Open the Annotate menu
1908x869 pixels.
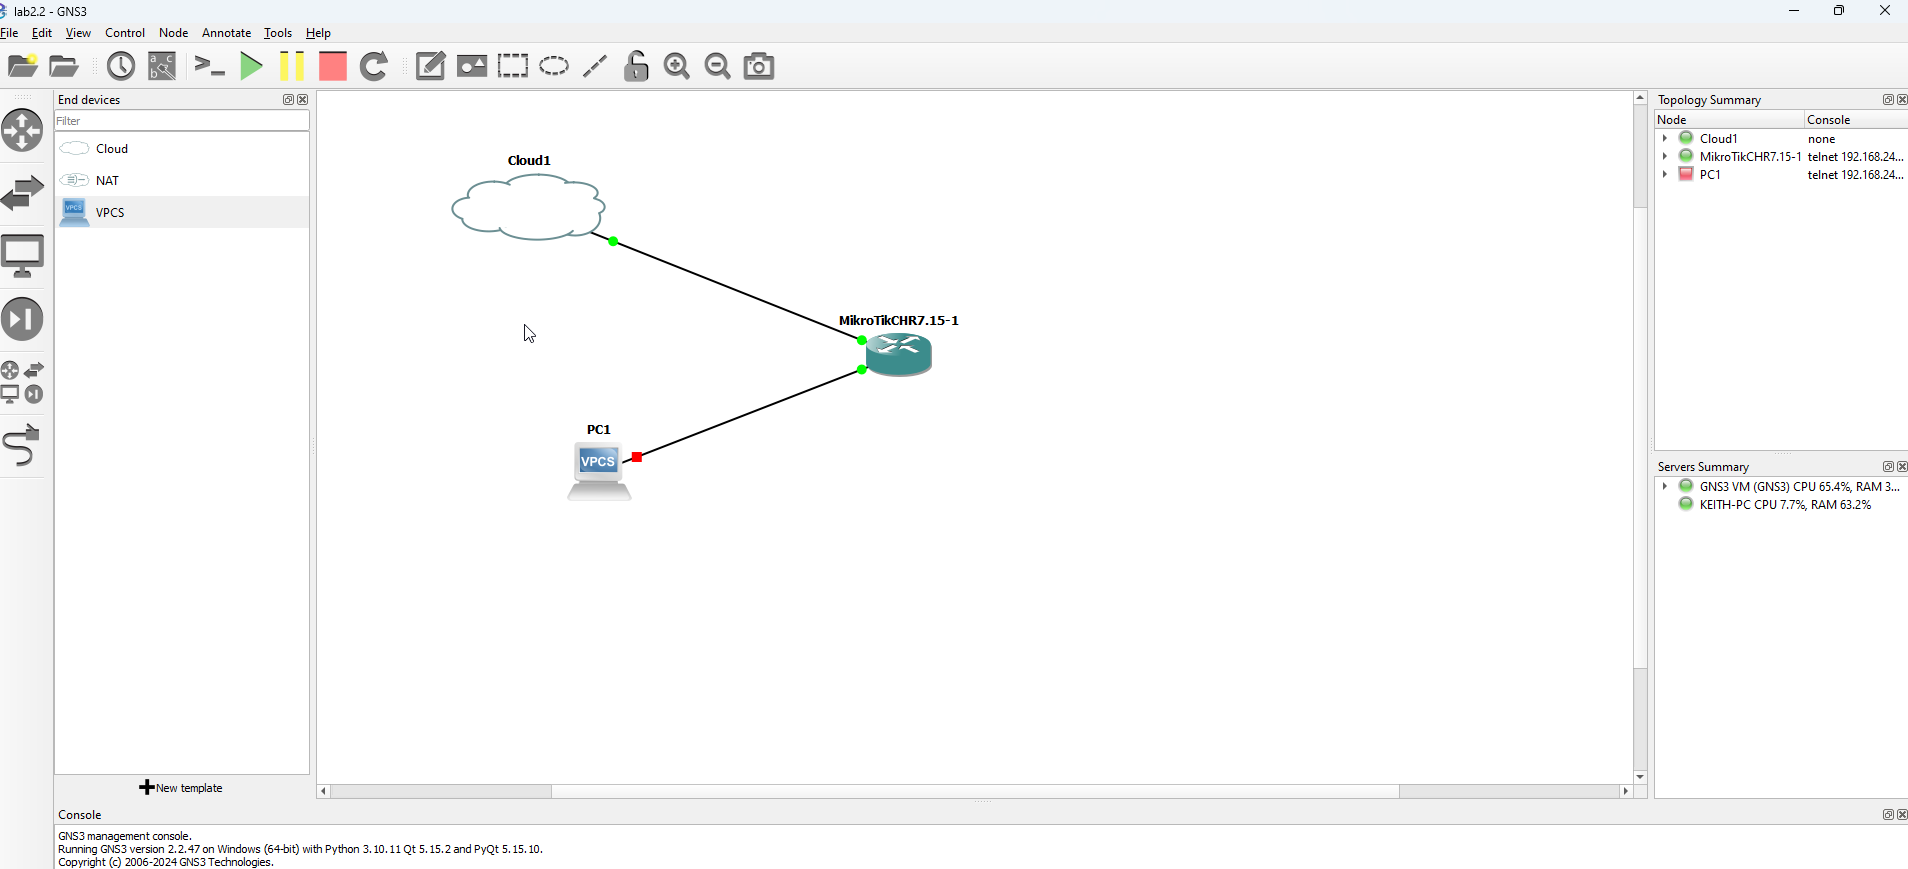227,33
